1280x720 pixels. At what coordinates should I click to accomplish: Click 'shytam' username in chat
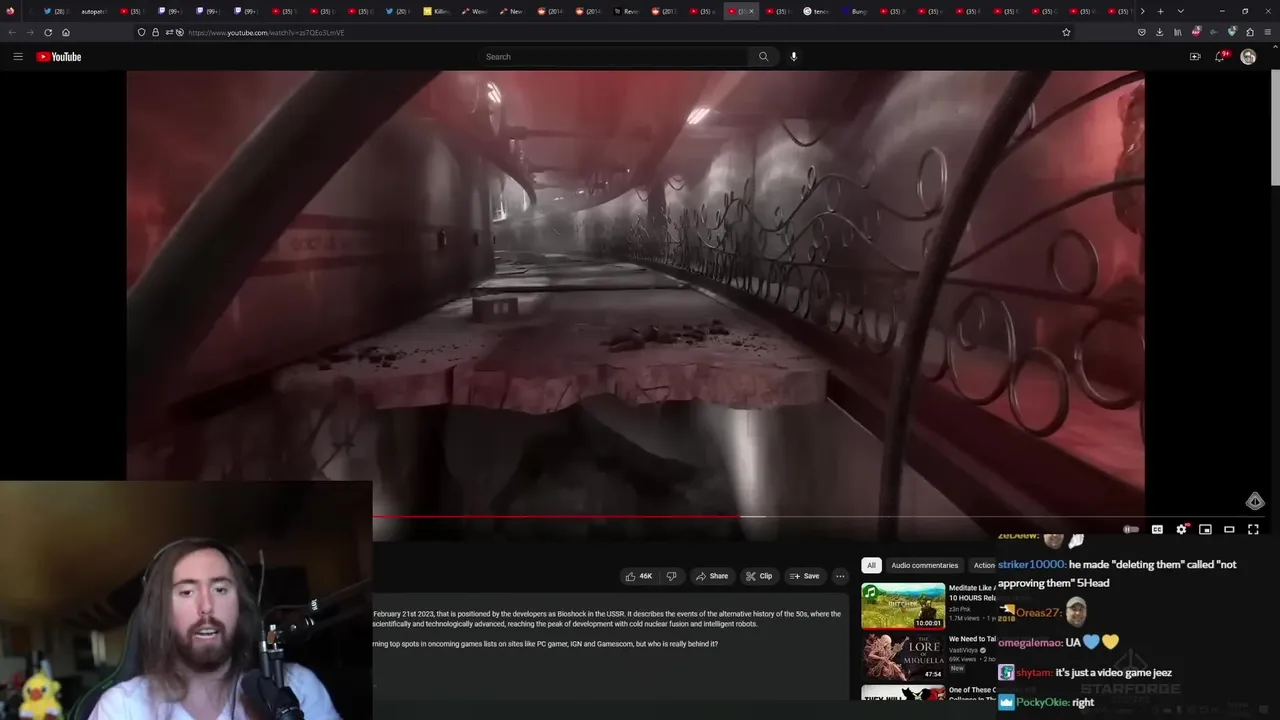(1034, 673)
